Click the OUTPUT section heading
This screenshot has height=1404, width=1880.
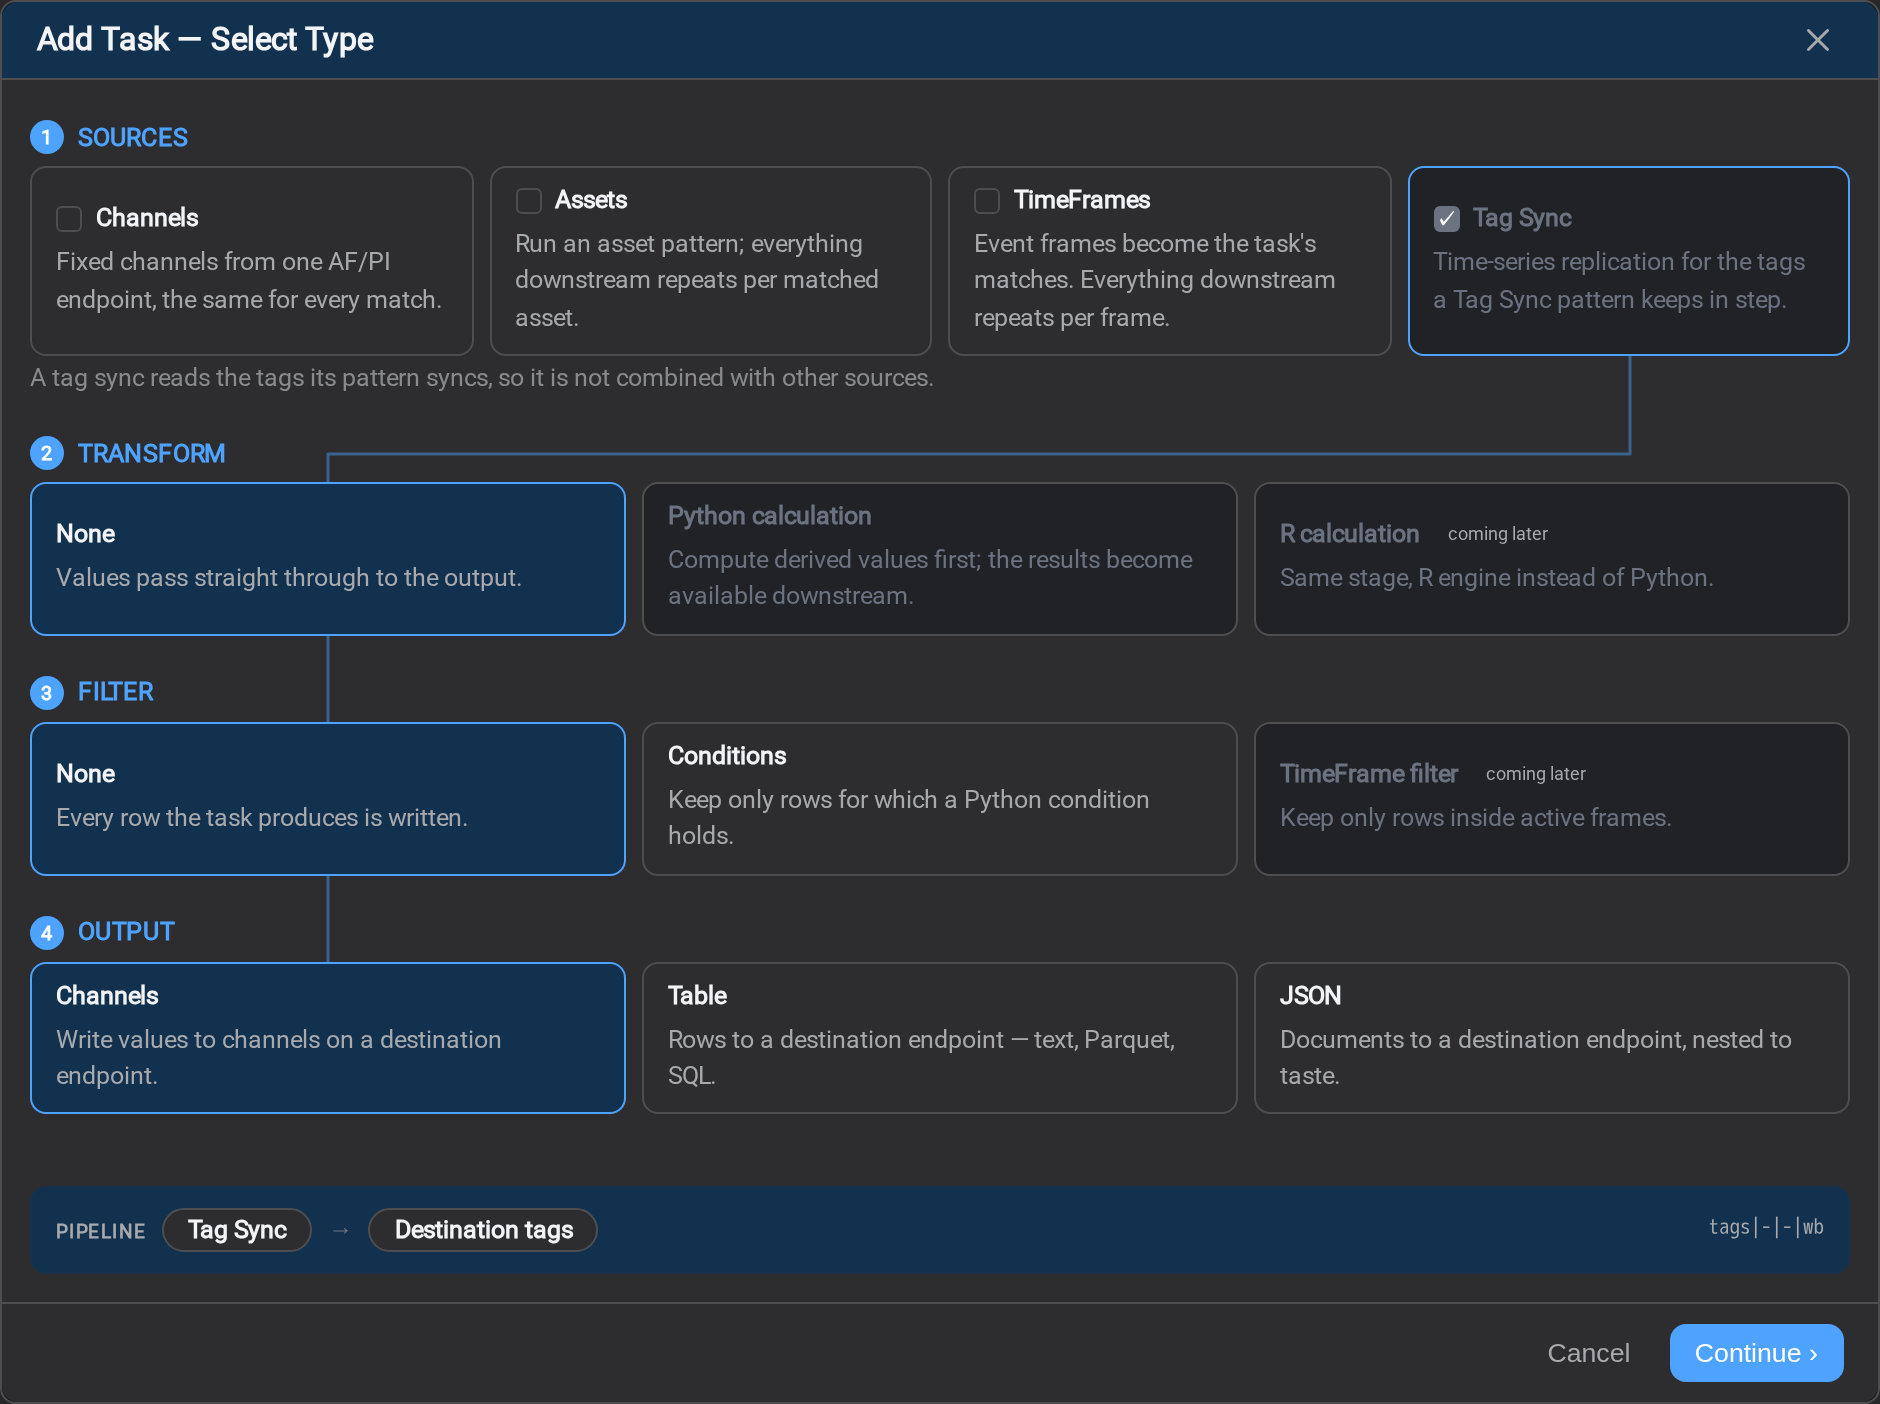pyautogui.click(x=126, y=932)
